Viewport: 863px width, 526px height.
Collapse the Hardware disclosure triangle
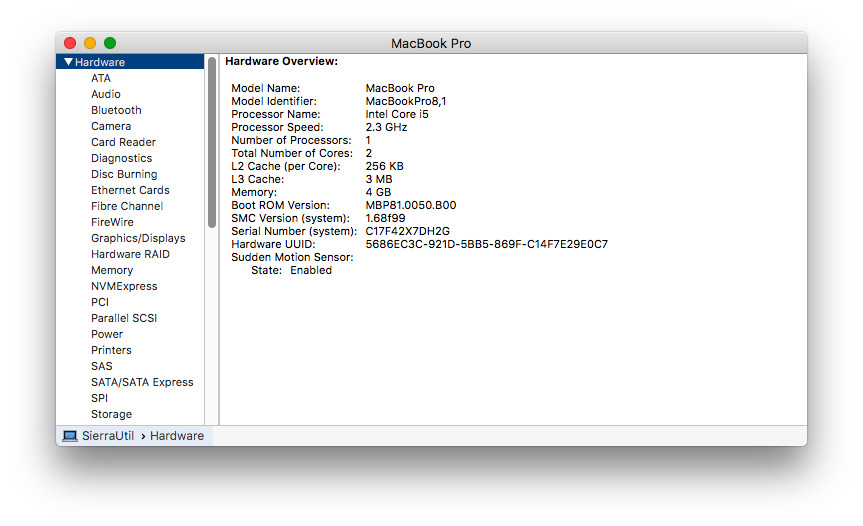tap(68, 62)
